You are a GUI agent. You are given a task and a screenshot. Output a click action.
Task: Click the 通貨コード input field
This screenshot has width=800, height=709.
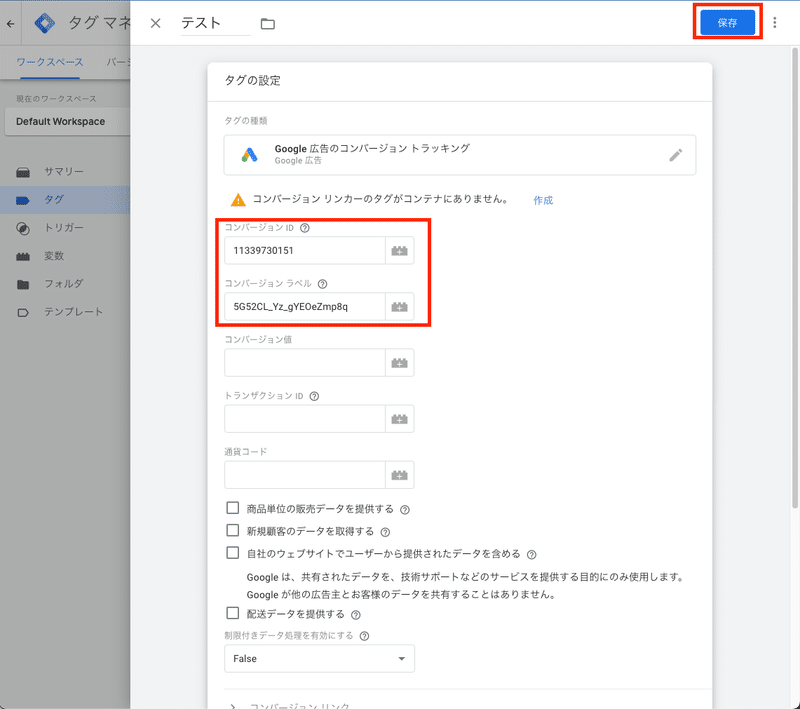point(305,475)
